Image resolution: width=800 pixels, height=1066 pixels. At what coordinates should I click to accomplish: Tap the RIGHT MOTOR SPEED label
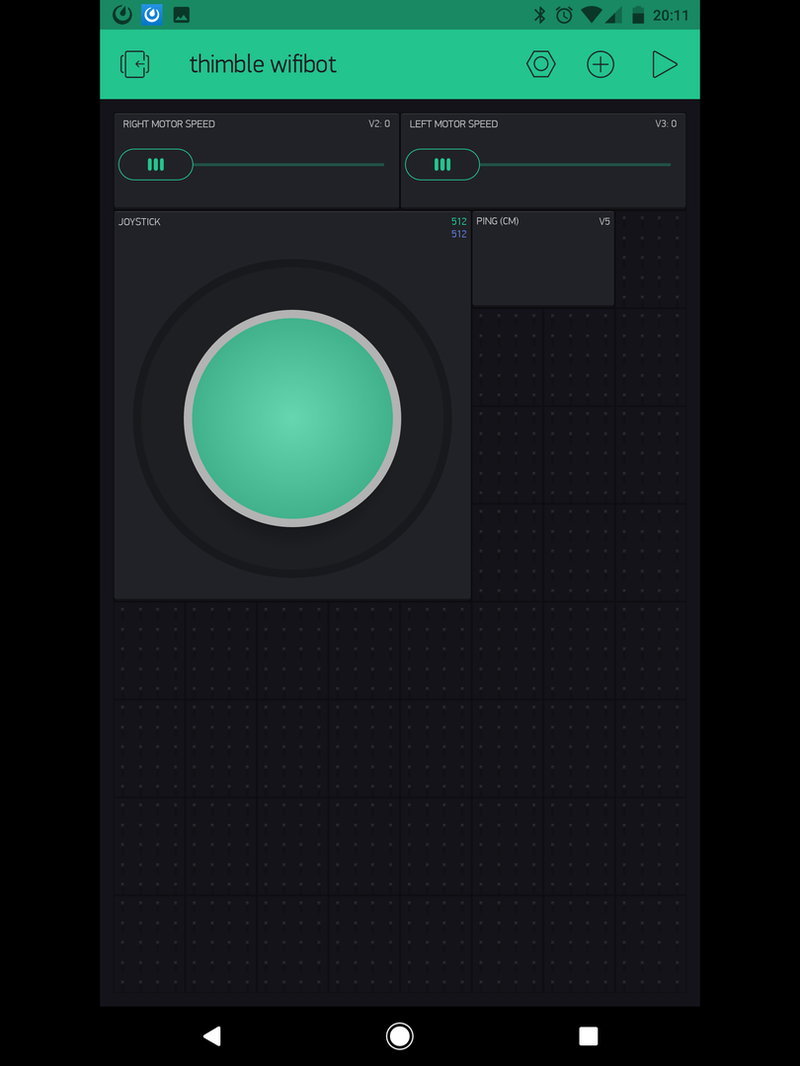click(x=169, y=124)
